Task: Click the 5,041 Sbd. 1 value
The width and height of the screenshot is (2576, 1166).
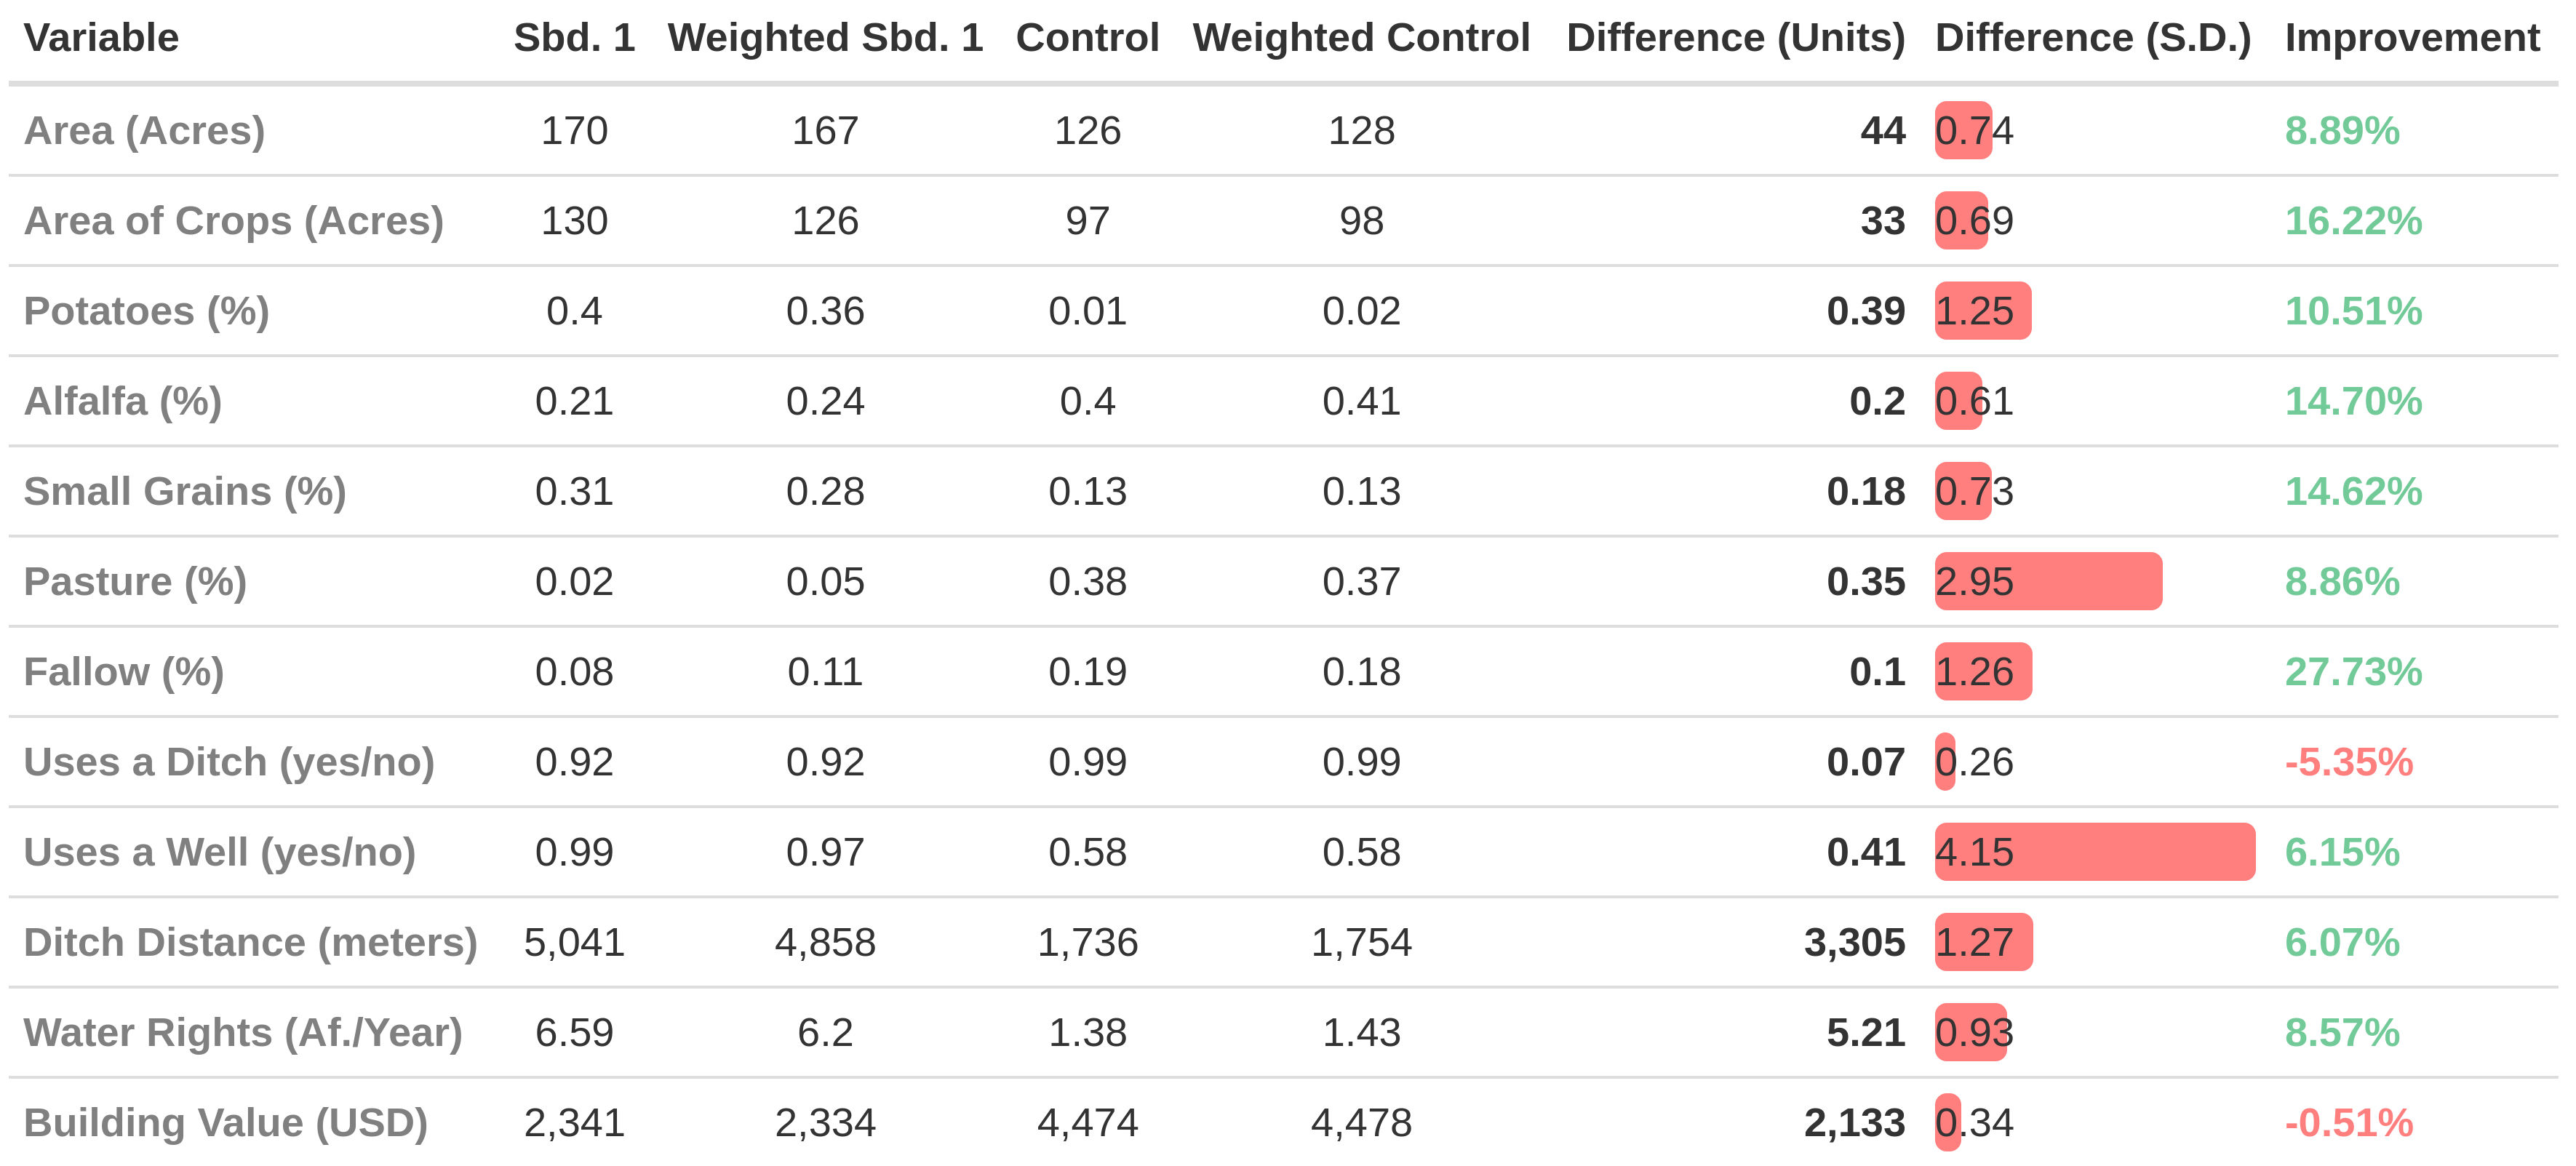Action: point(574,942)
